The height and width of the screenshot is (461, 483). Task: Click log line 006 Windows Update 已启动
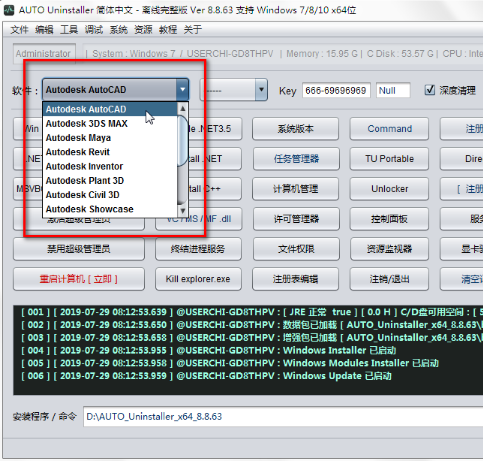[x=206, y=376]
